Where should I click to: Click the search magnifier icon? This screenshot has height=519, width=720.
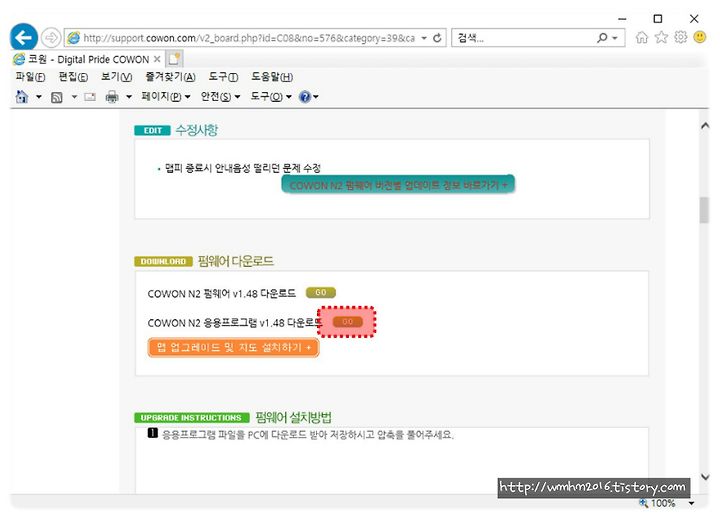[x=602, y=38]
